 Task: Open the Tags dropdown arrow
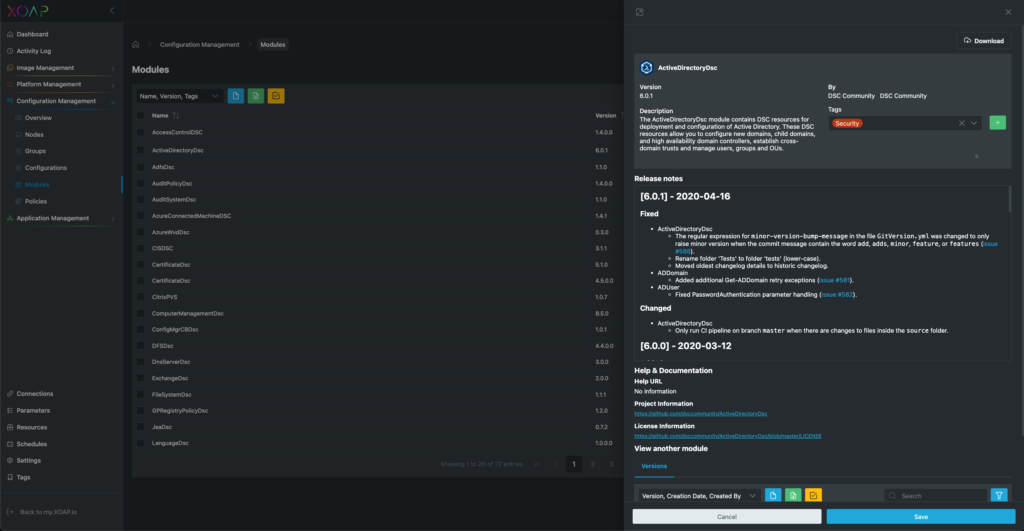click(974, 123)
